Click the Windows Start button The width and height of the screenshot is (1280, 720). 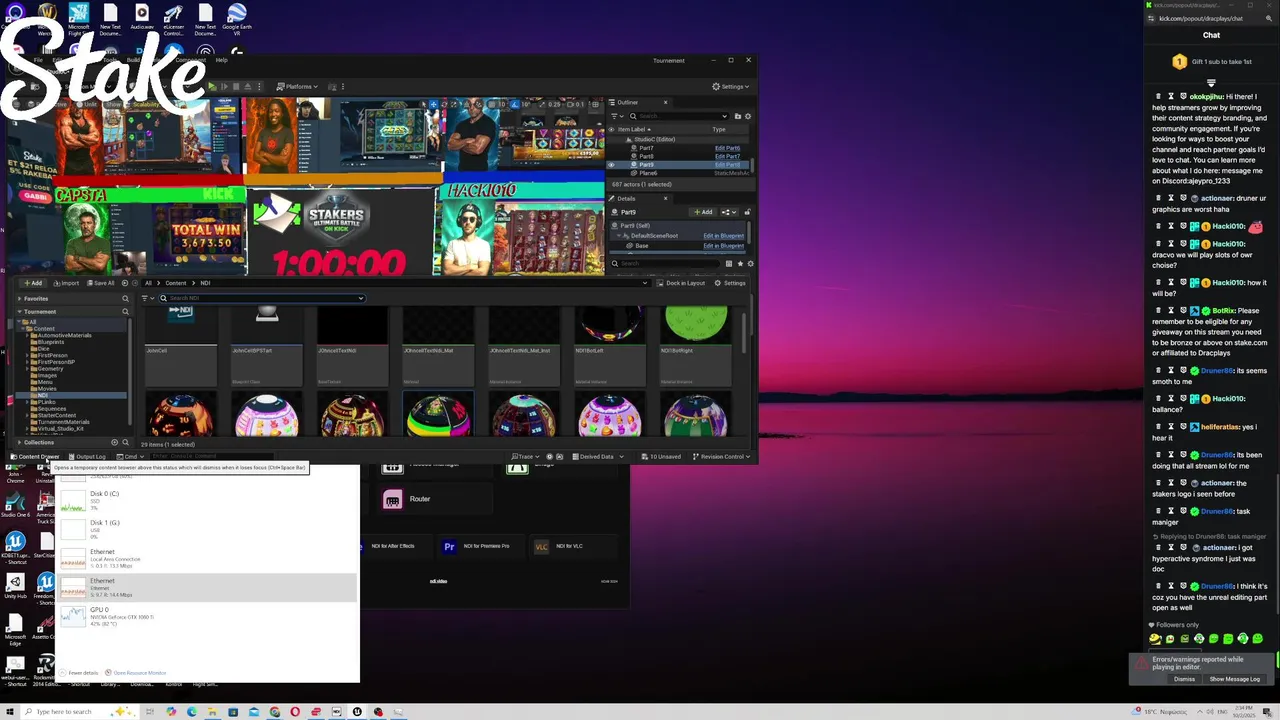click(12, 712)
